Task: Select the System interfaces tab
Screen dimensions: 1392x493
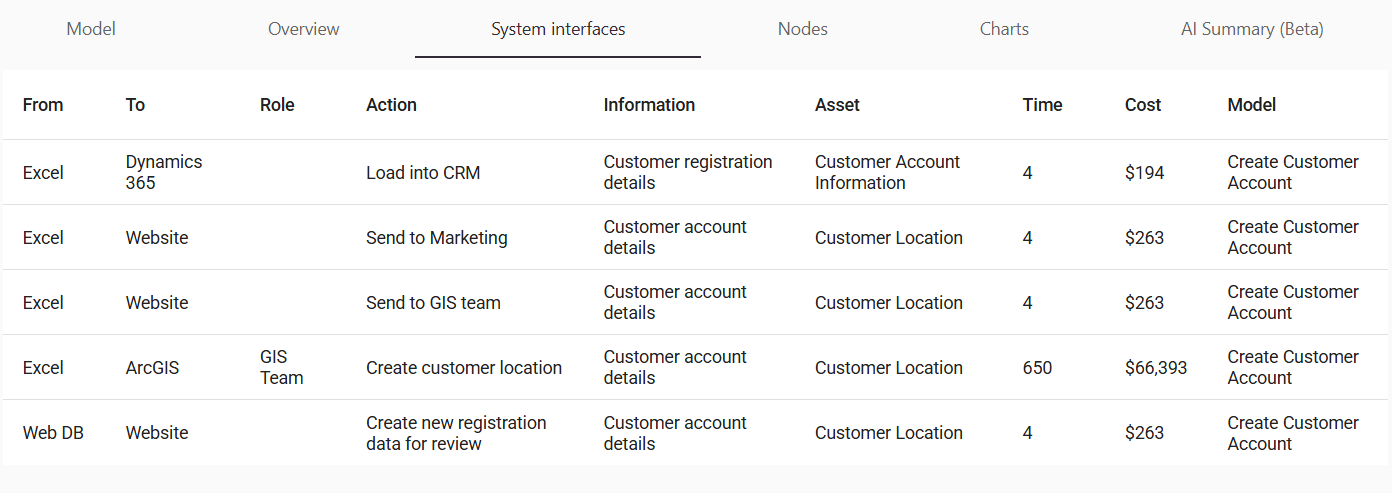Action: pos(558,29)
